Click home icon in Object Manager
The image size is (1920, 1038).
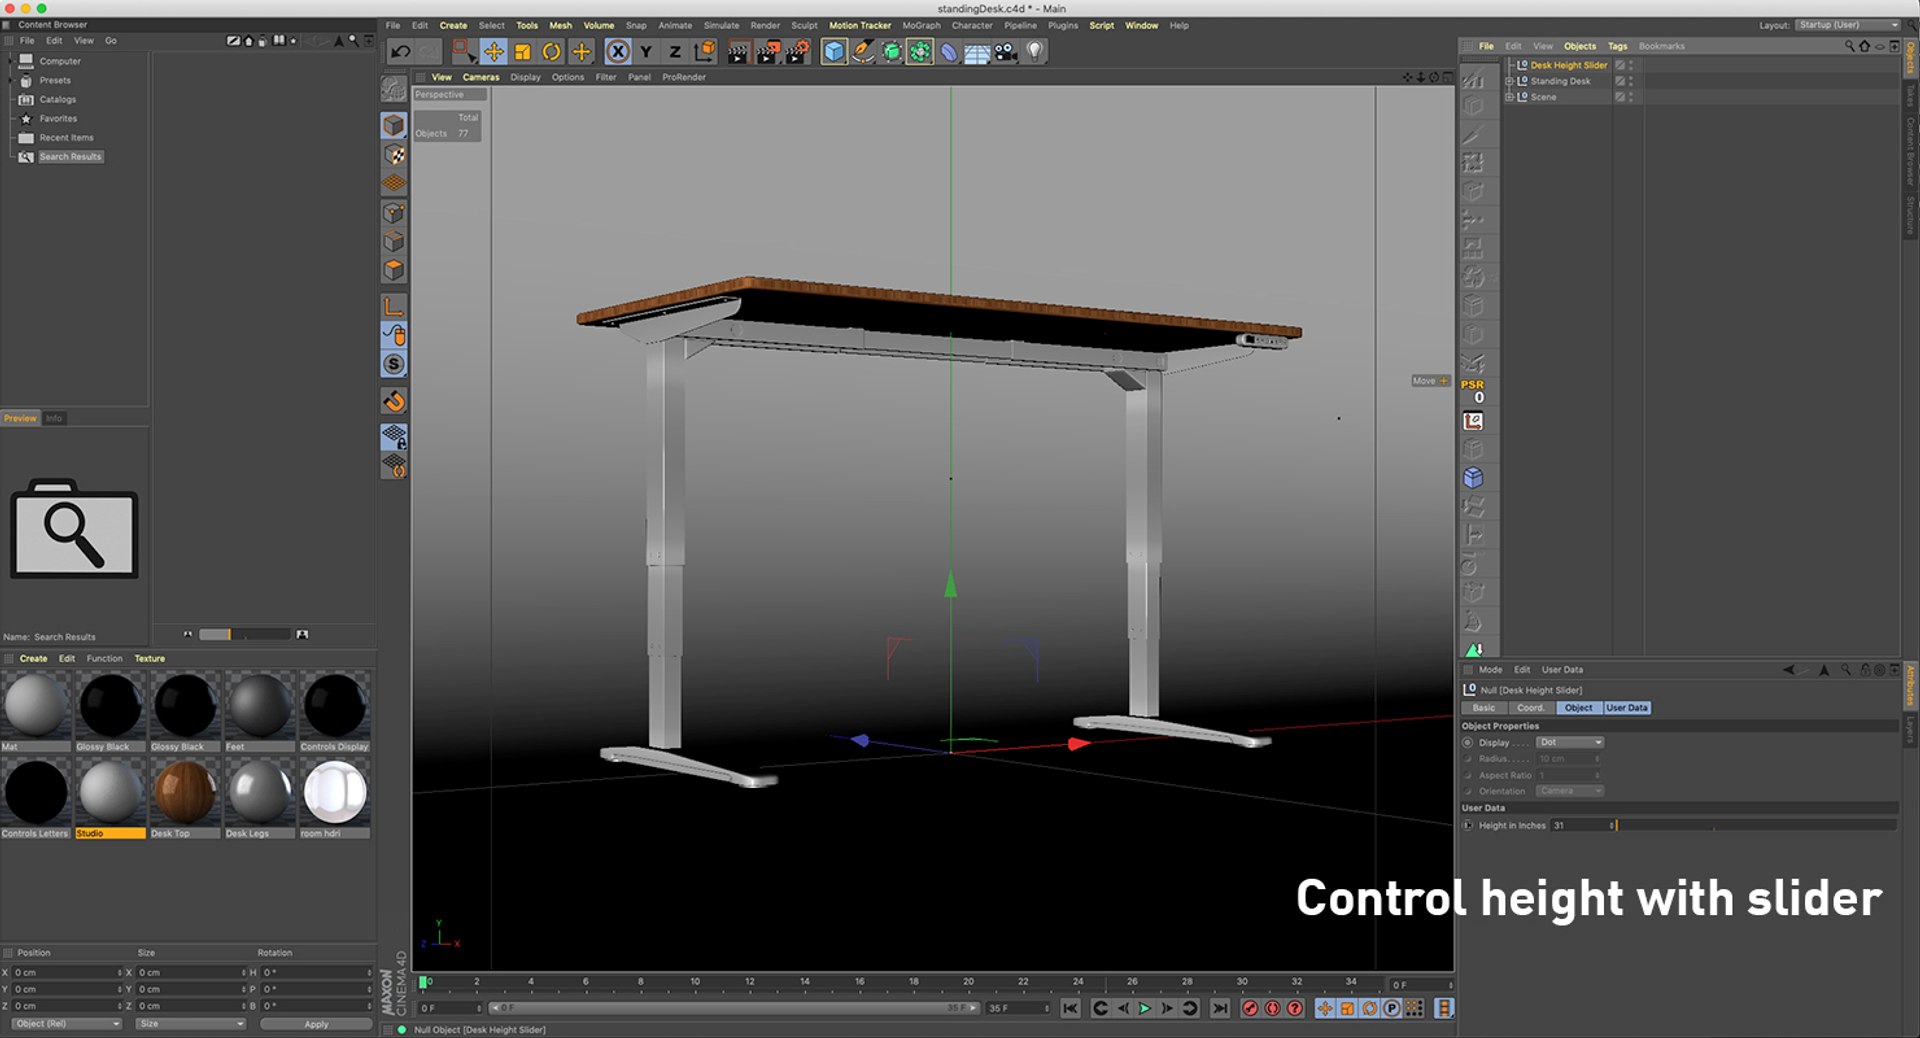1864,46
